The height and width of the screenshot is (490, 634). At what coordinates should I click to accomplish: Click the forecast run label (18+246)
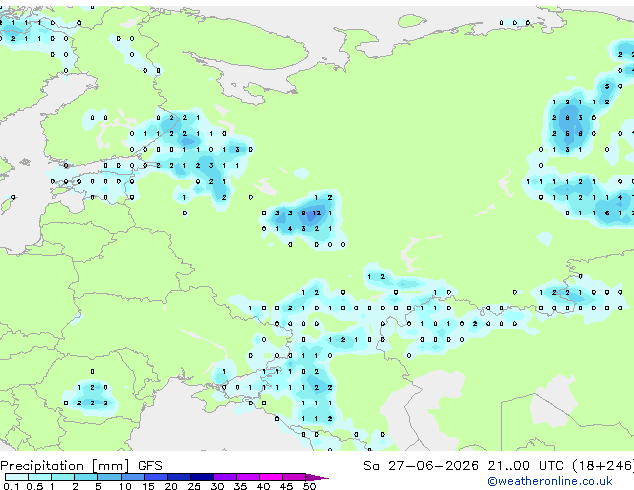(x=602, y=466)
